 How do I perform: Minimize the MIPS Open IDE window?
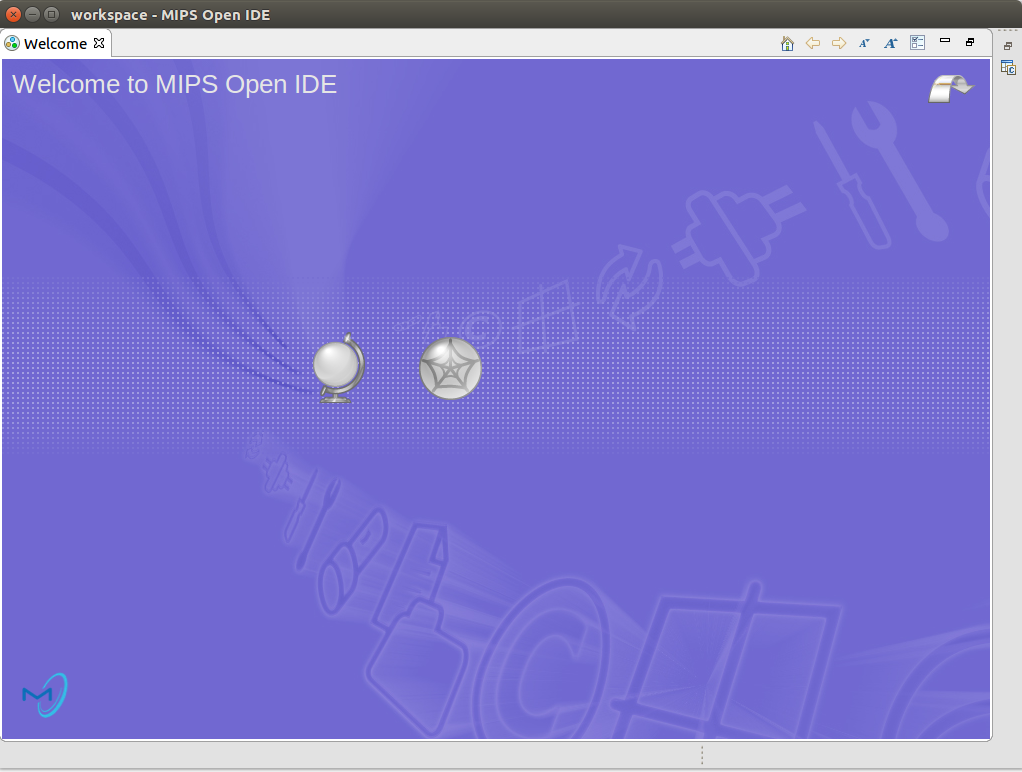point(32,14)
